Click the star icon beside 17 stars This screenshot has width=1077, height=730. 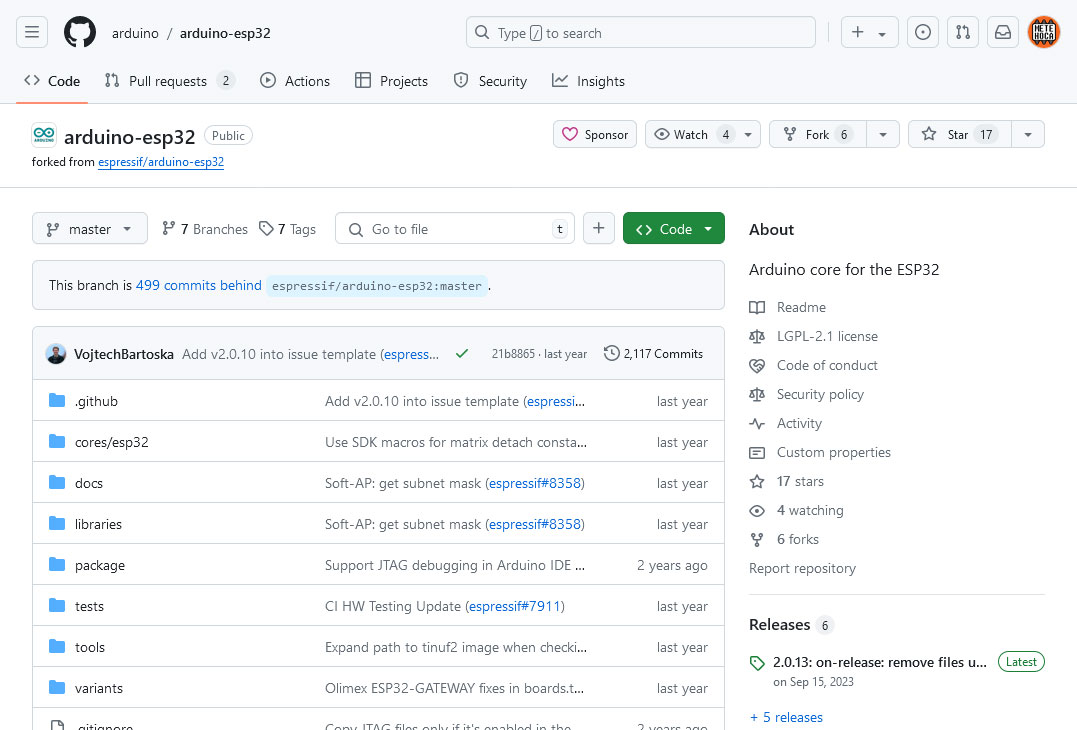(x=757, y=481)
